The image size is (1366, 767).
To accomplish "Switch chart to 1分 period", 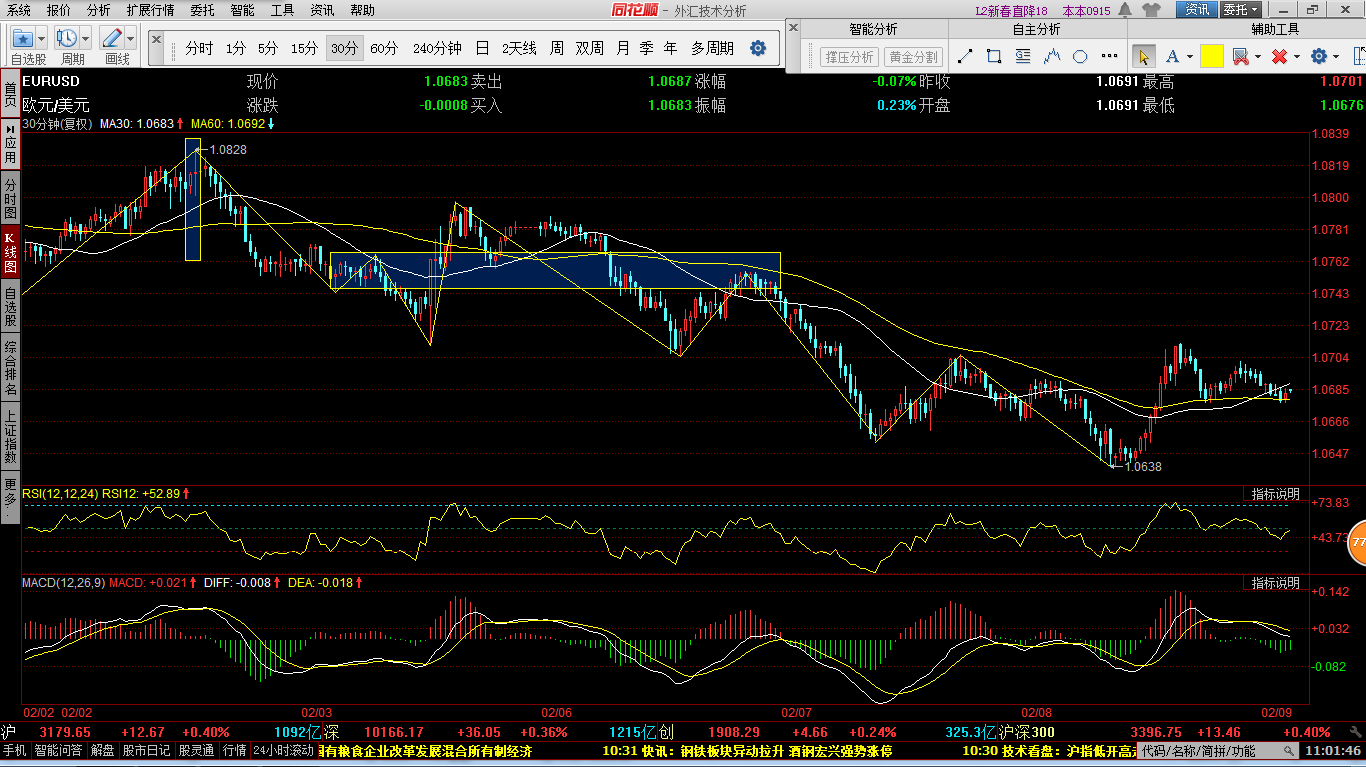I will pyautogui.click(x=235, y=48).
